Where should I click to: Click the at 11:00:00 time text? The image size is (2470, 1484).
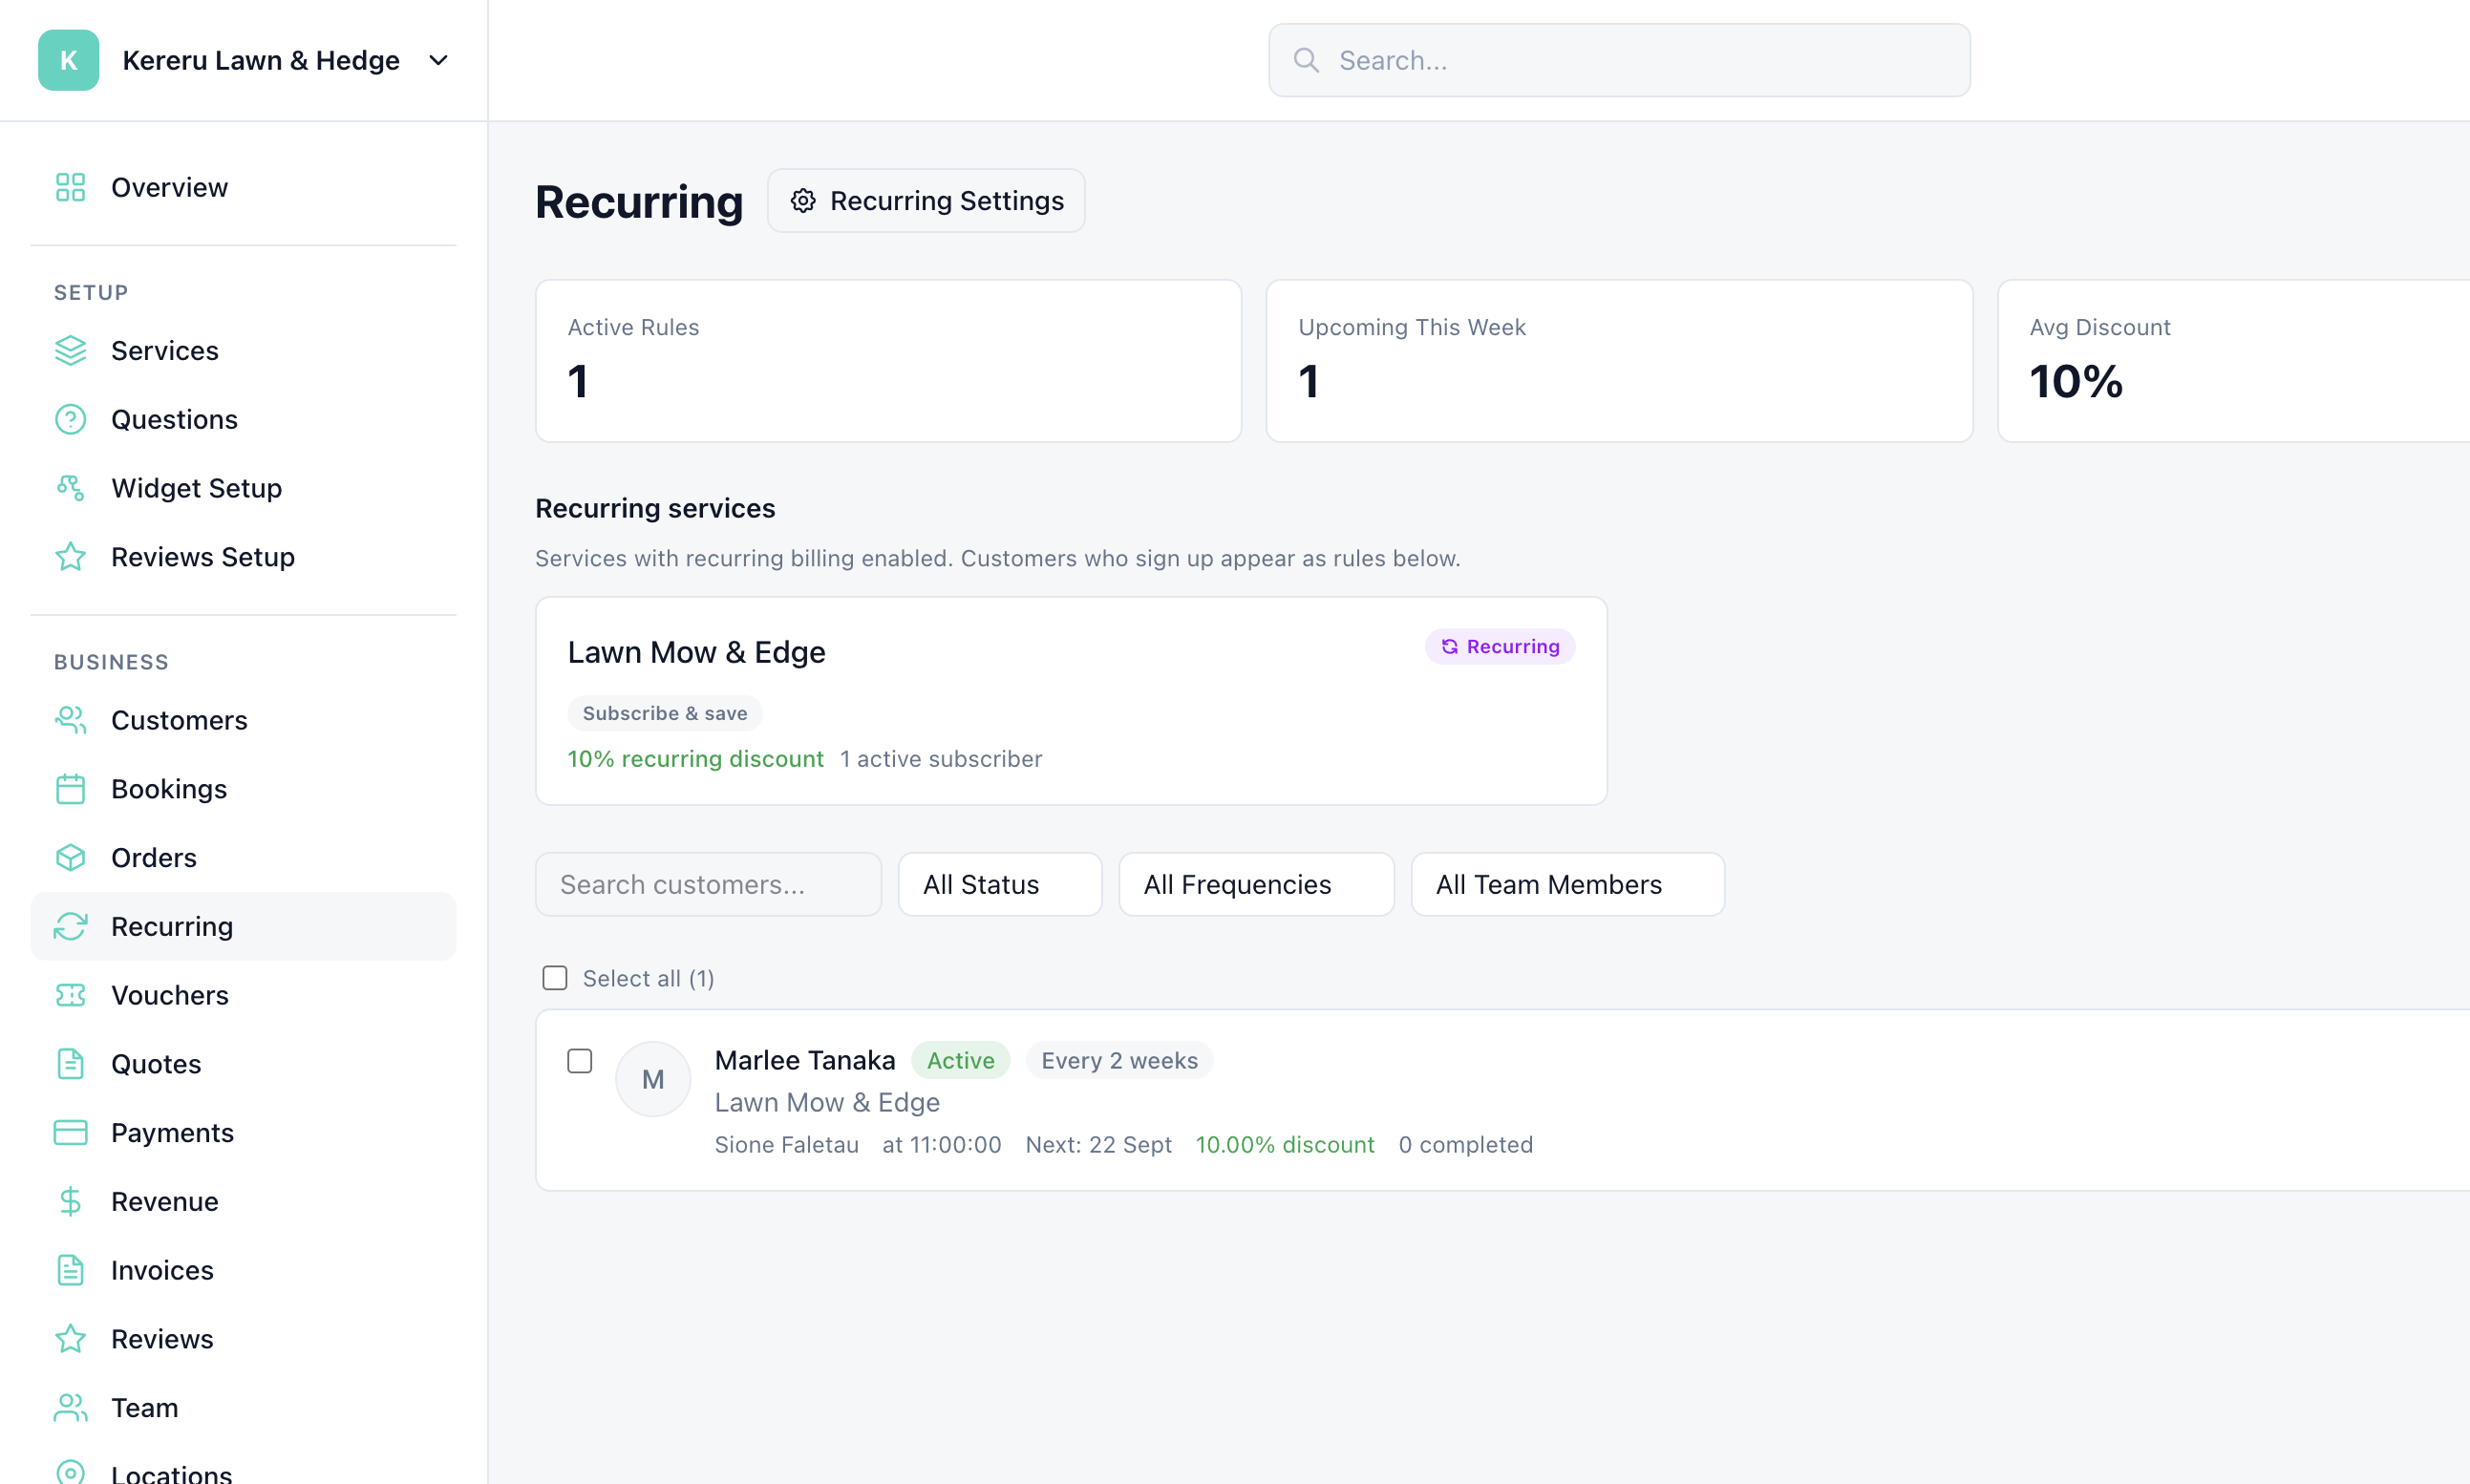942,1145
